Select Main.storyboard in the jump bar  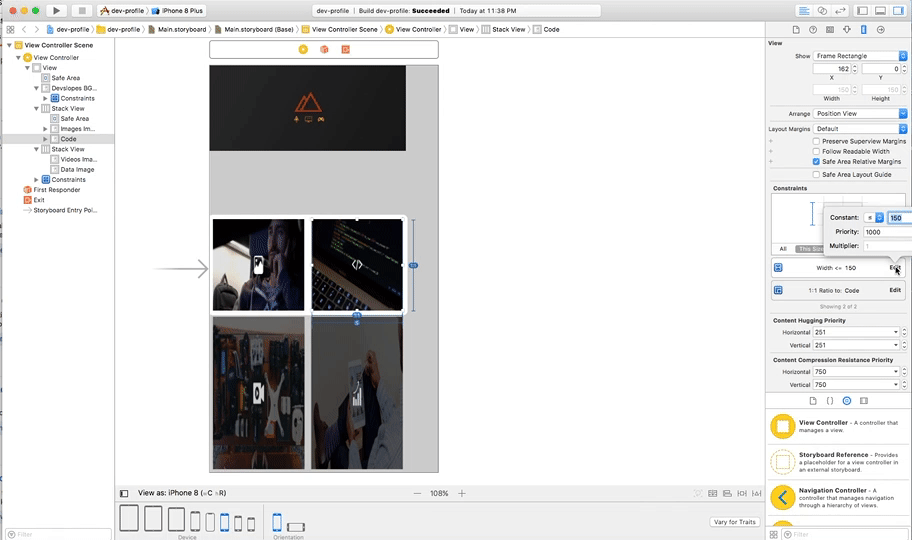point(177,29)
